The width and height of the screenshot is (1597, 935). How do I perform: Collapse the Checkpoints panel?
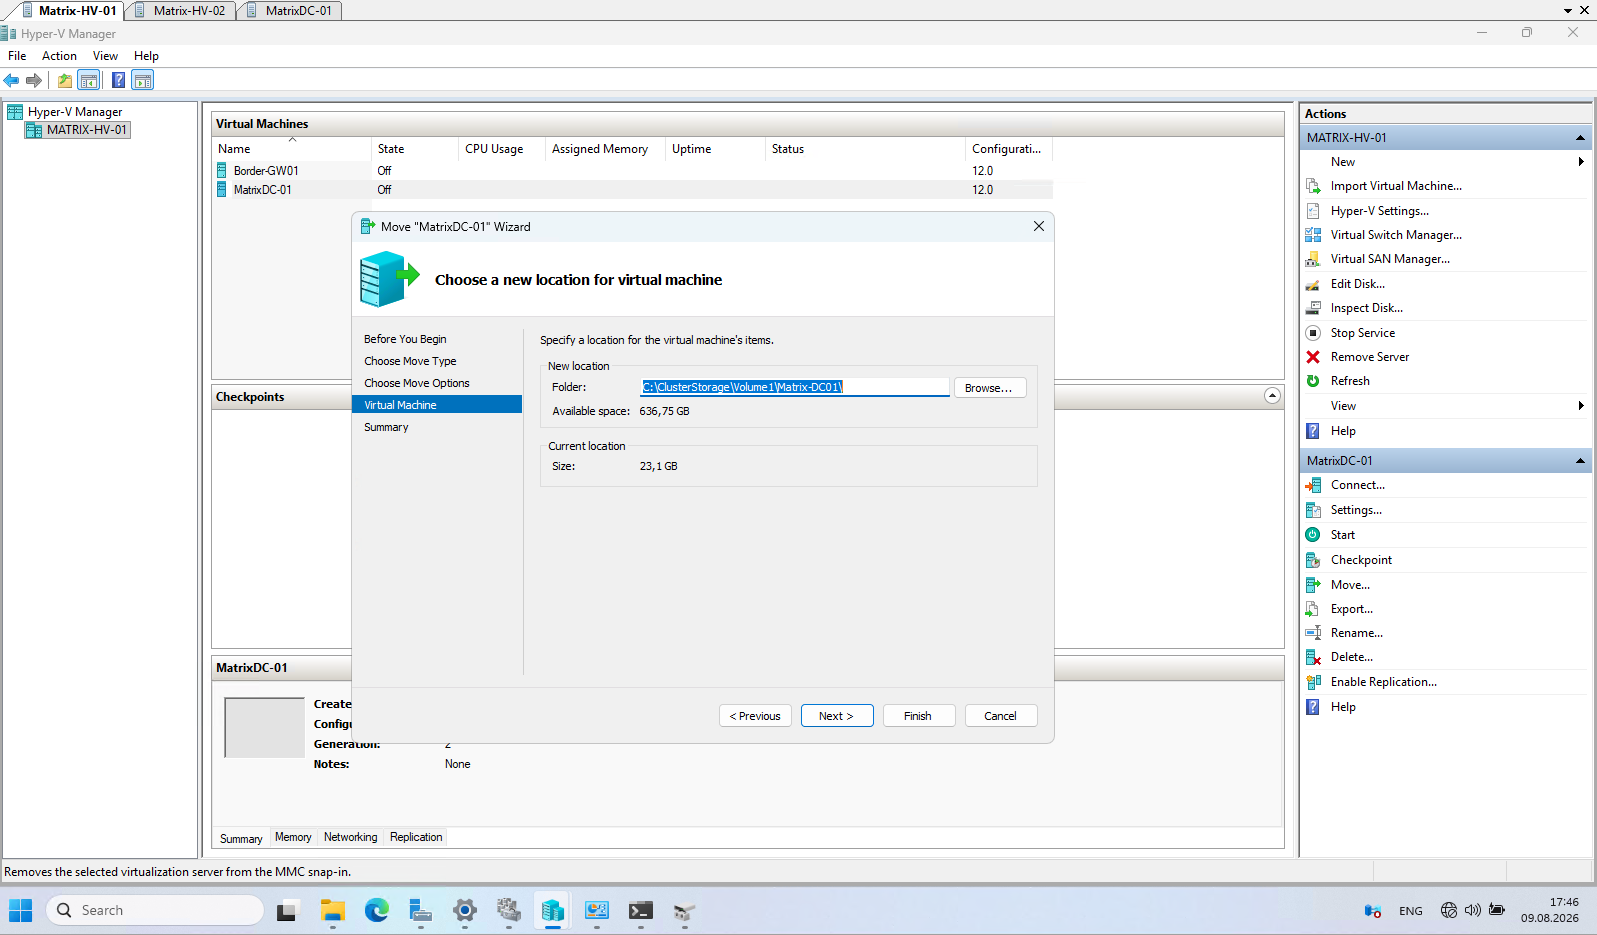click(x=1272, y=396)
